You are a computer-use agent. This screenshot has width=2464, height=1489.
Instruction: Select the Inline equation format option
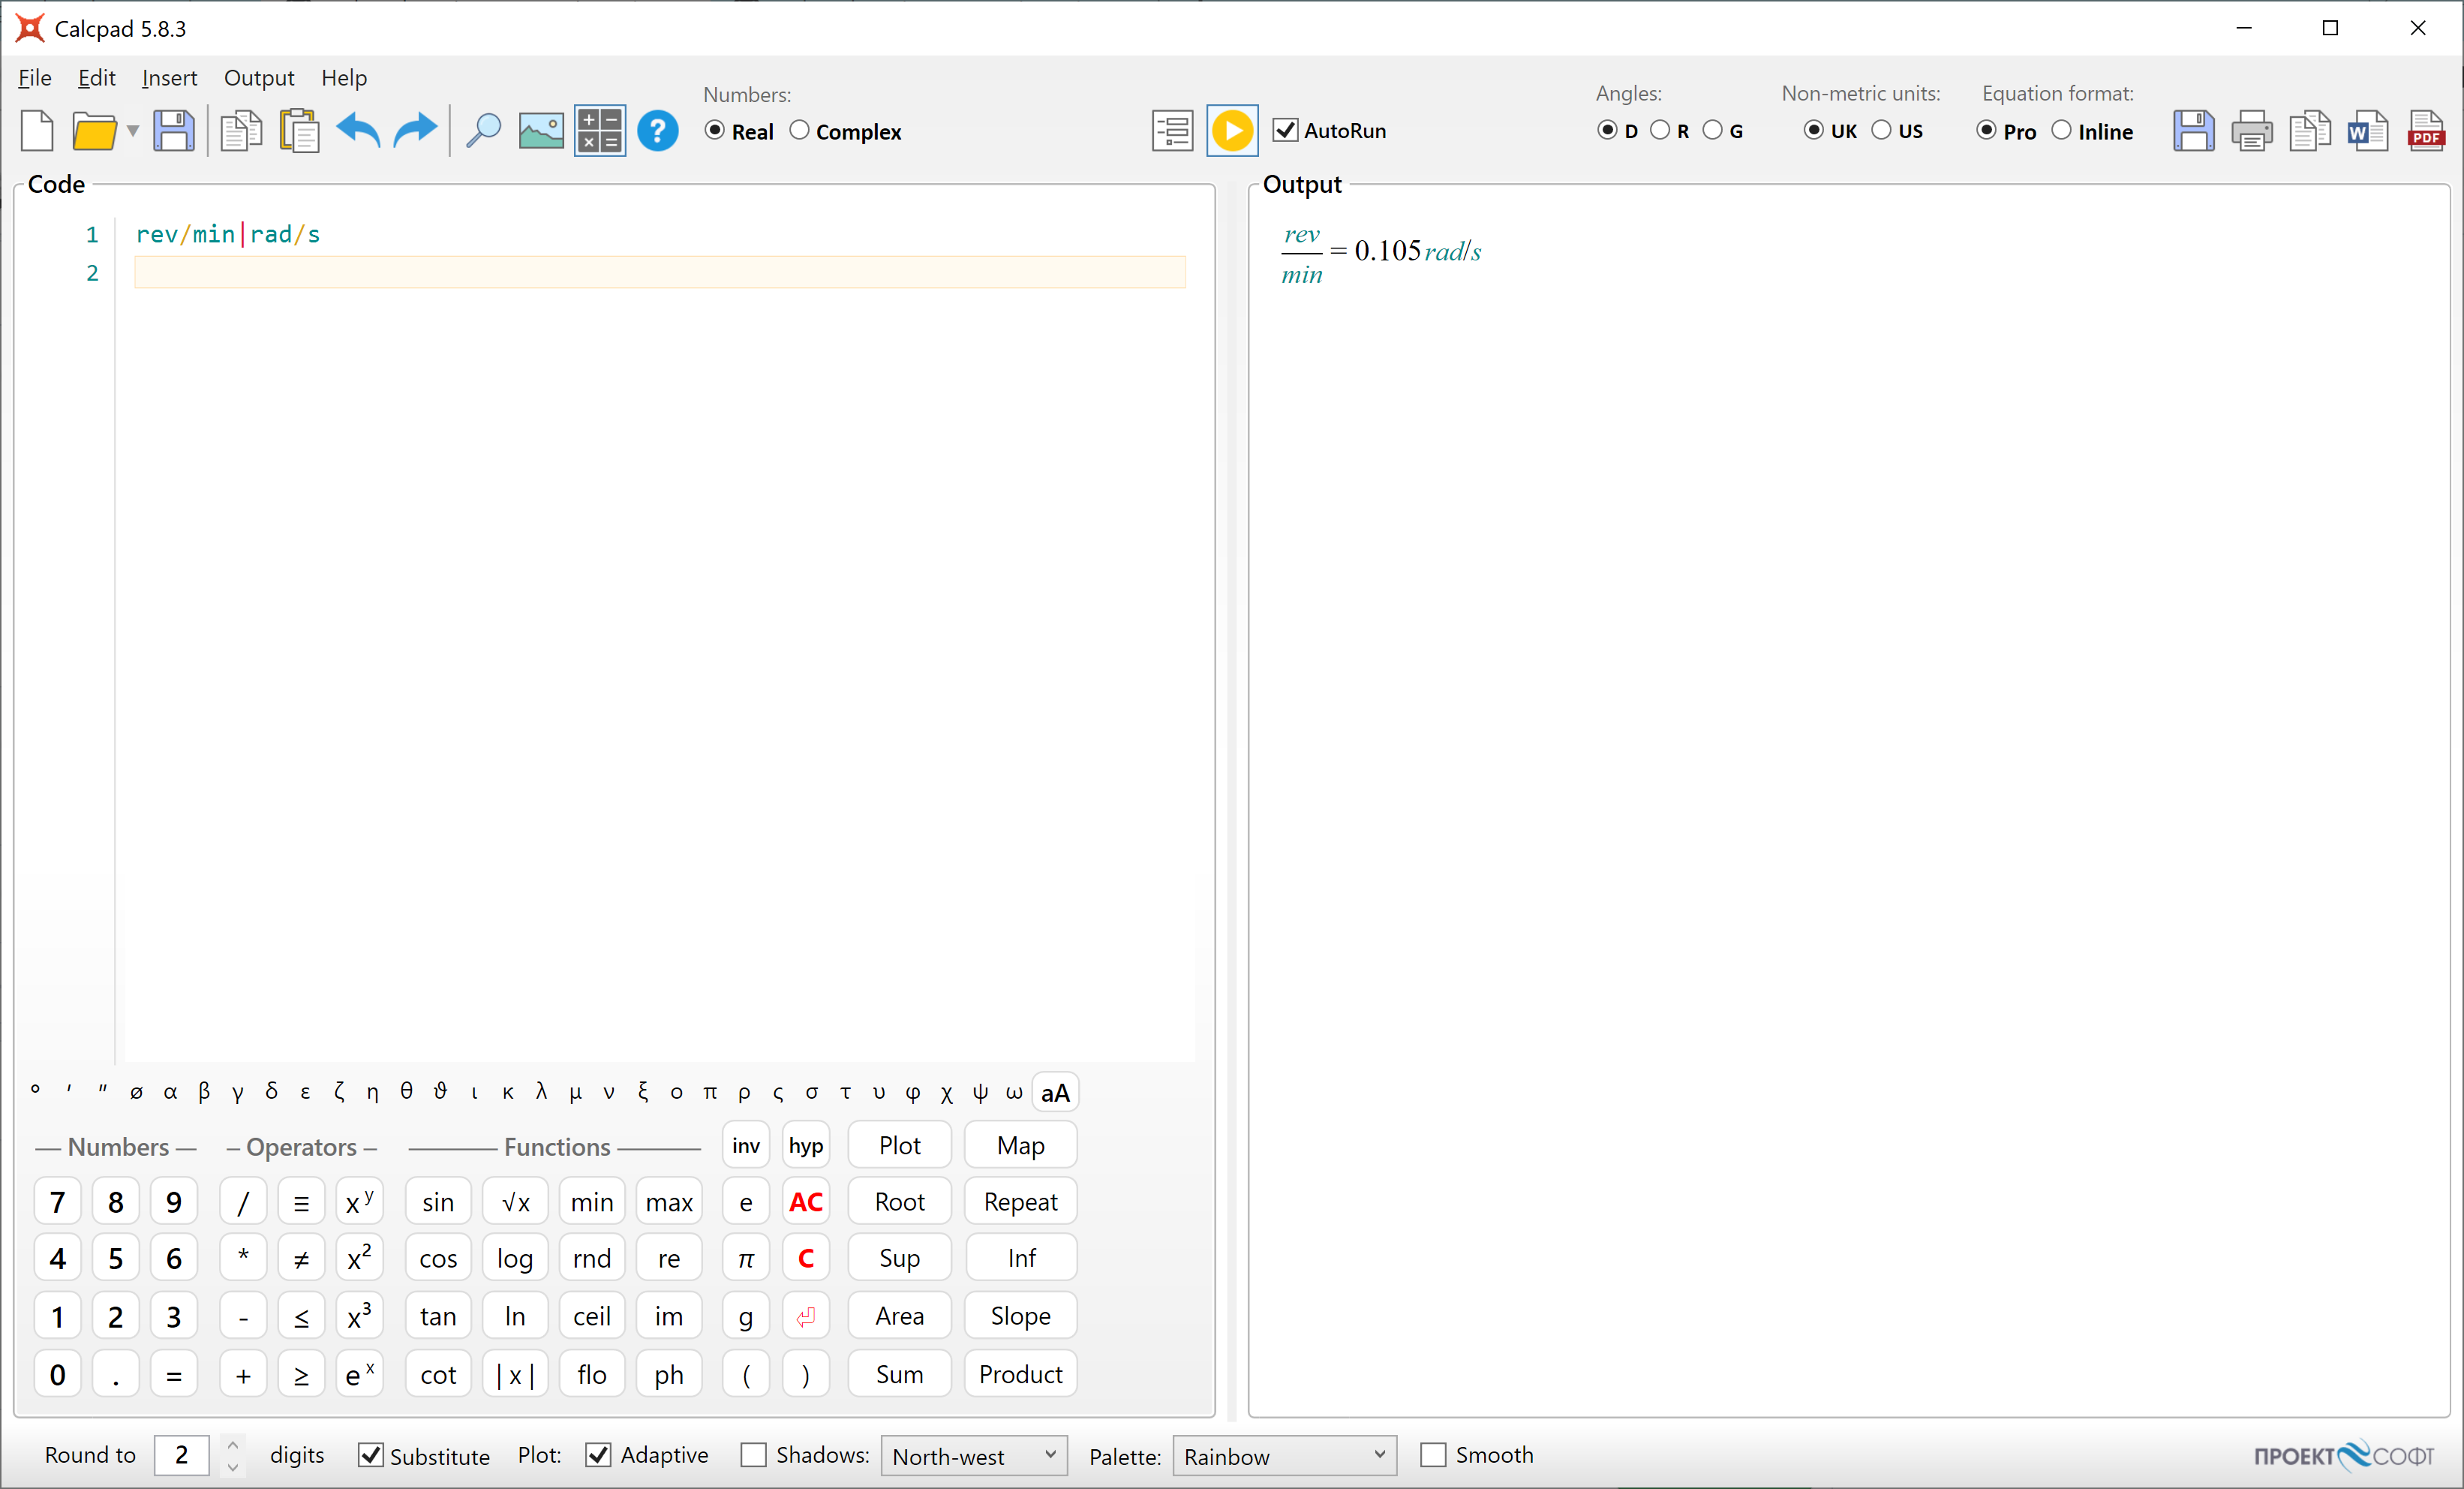(2061, 131)
